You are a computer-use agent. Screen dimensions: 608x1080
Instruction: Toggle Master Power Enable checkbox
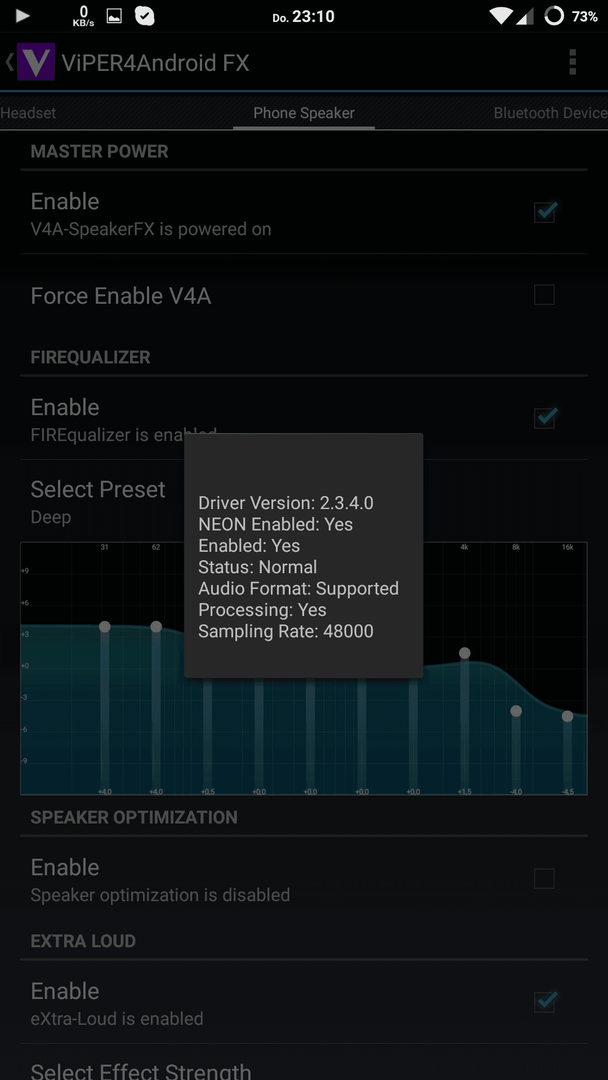(x=545, y=211)
